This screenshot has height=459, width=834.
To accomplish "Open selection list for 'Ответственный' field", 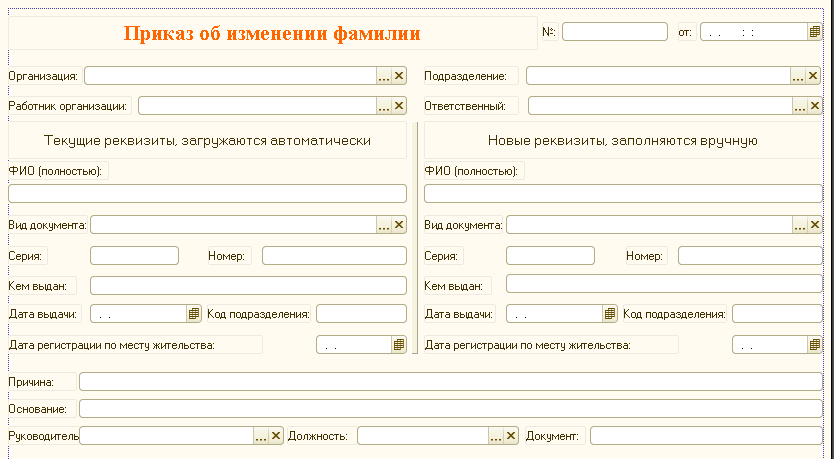I will coord(800,106).
